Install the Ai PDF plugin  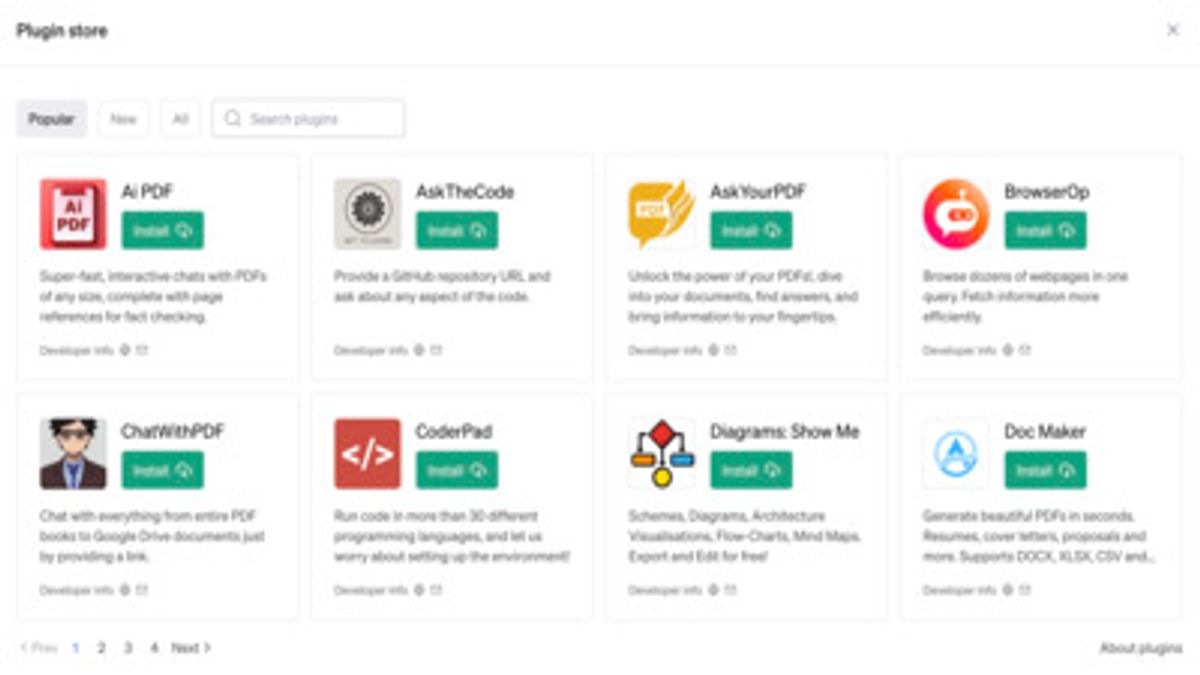click(x=162, y=231)
